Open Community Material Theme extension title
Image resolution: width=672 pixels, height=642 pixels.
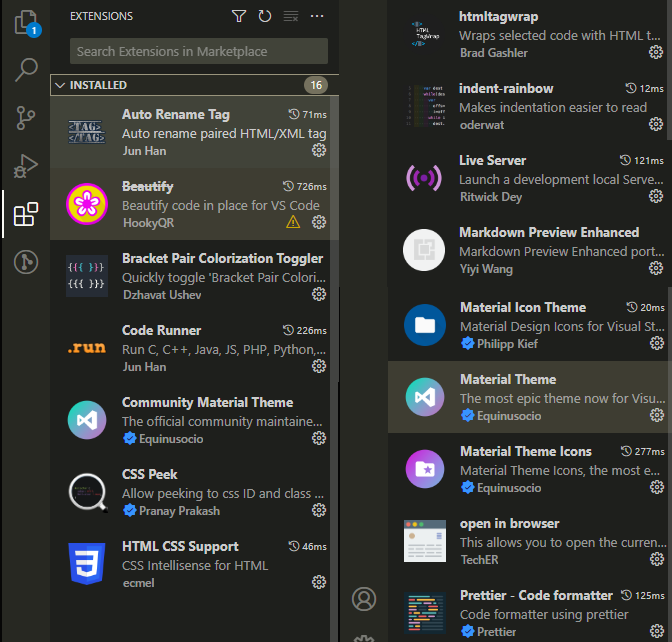click(x=207, y=402)
